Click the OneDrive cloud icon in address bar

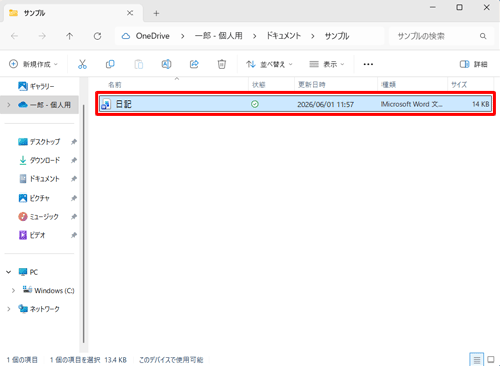coord(126,36)
